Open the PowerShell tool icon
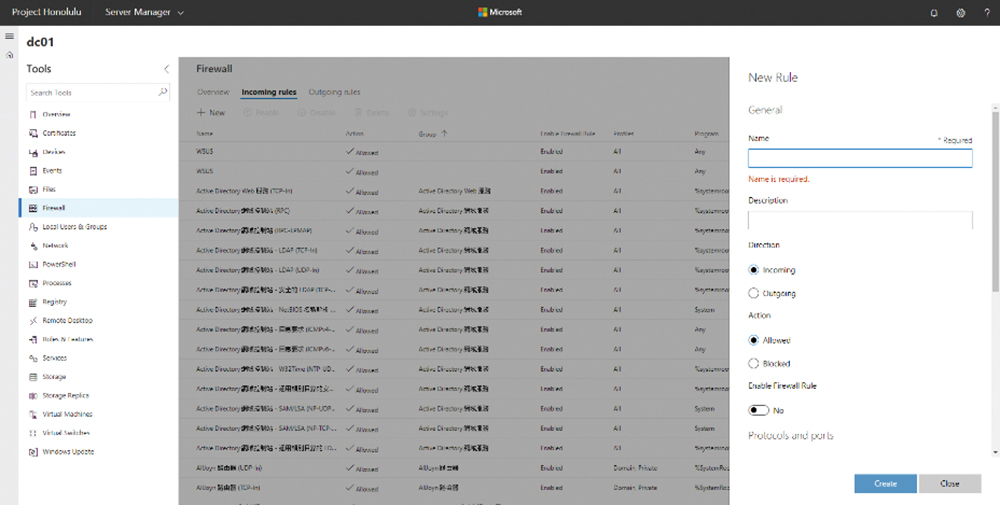Screen dimensions: 1000x505 click(33, 264)
